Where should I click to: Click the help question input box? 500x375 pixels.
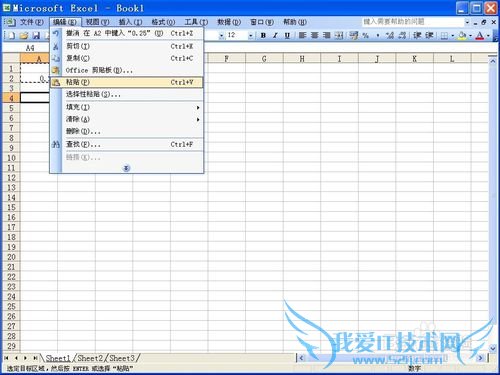click(413, 22)
